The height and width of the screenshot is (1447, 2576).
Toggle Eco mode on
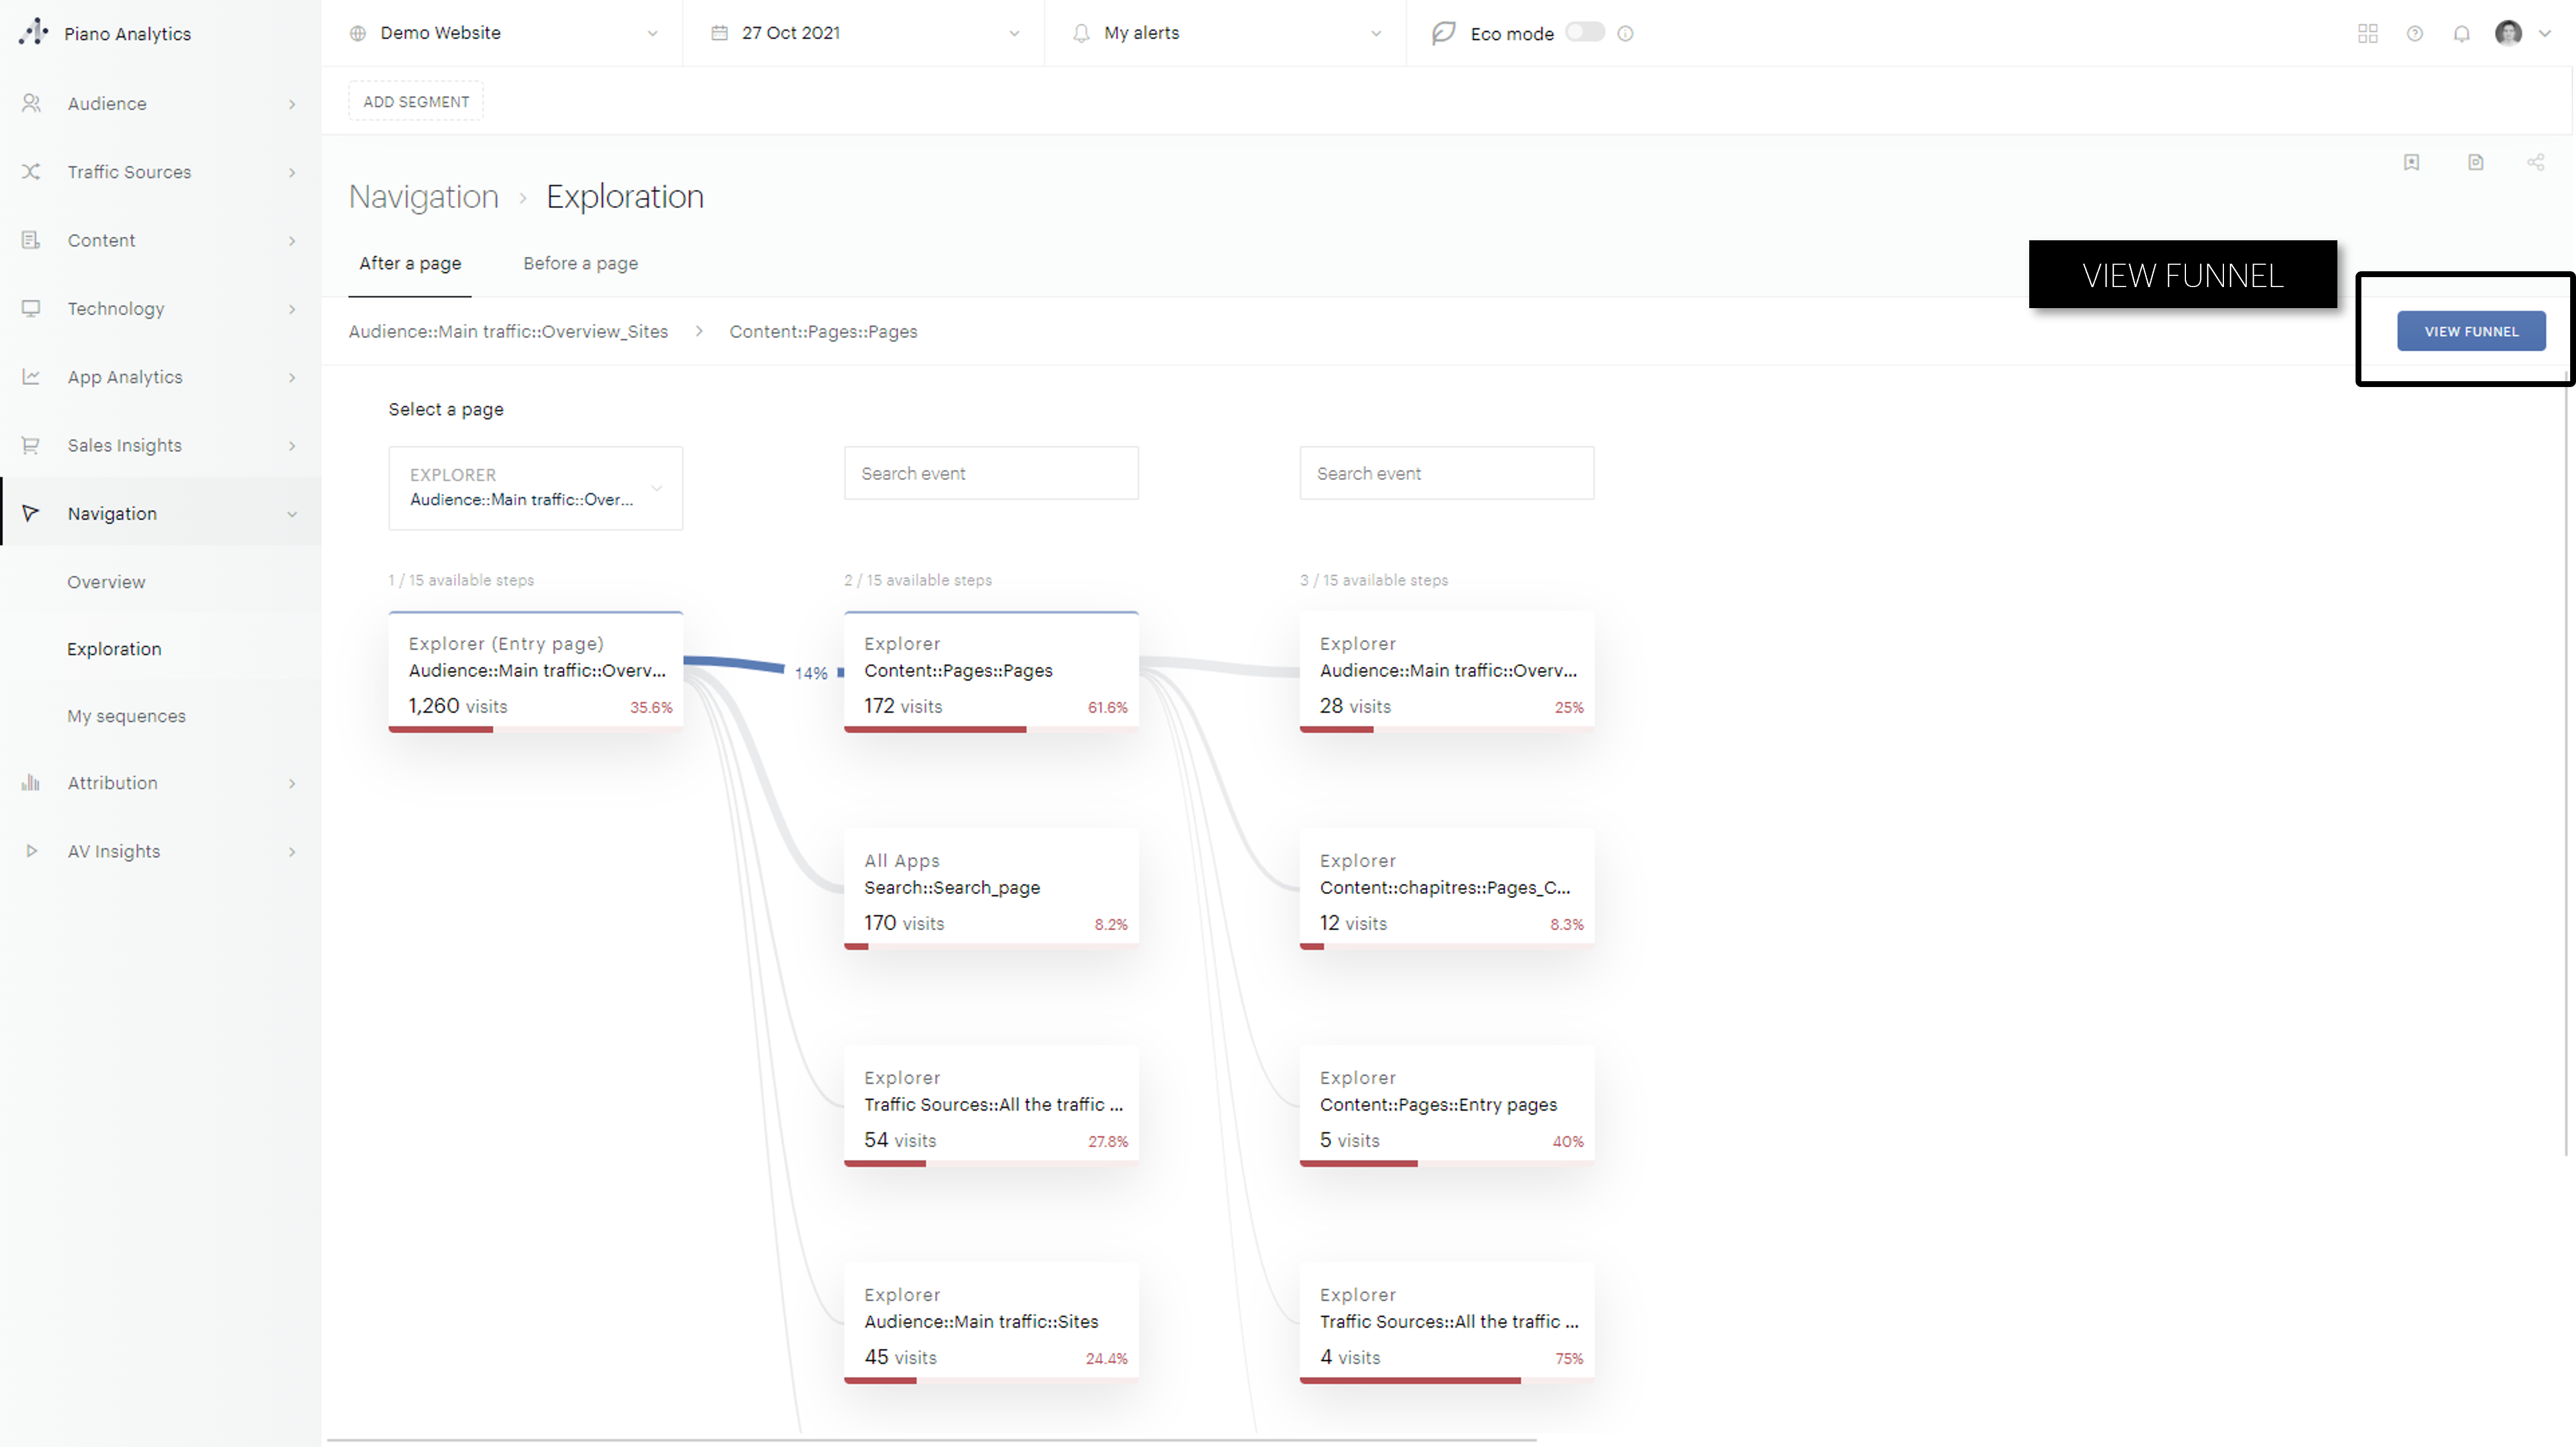pyautogui.click(x=1584, y=33)
